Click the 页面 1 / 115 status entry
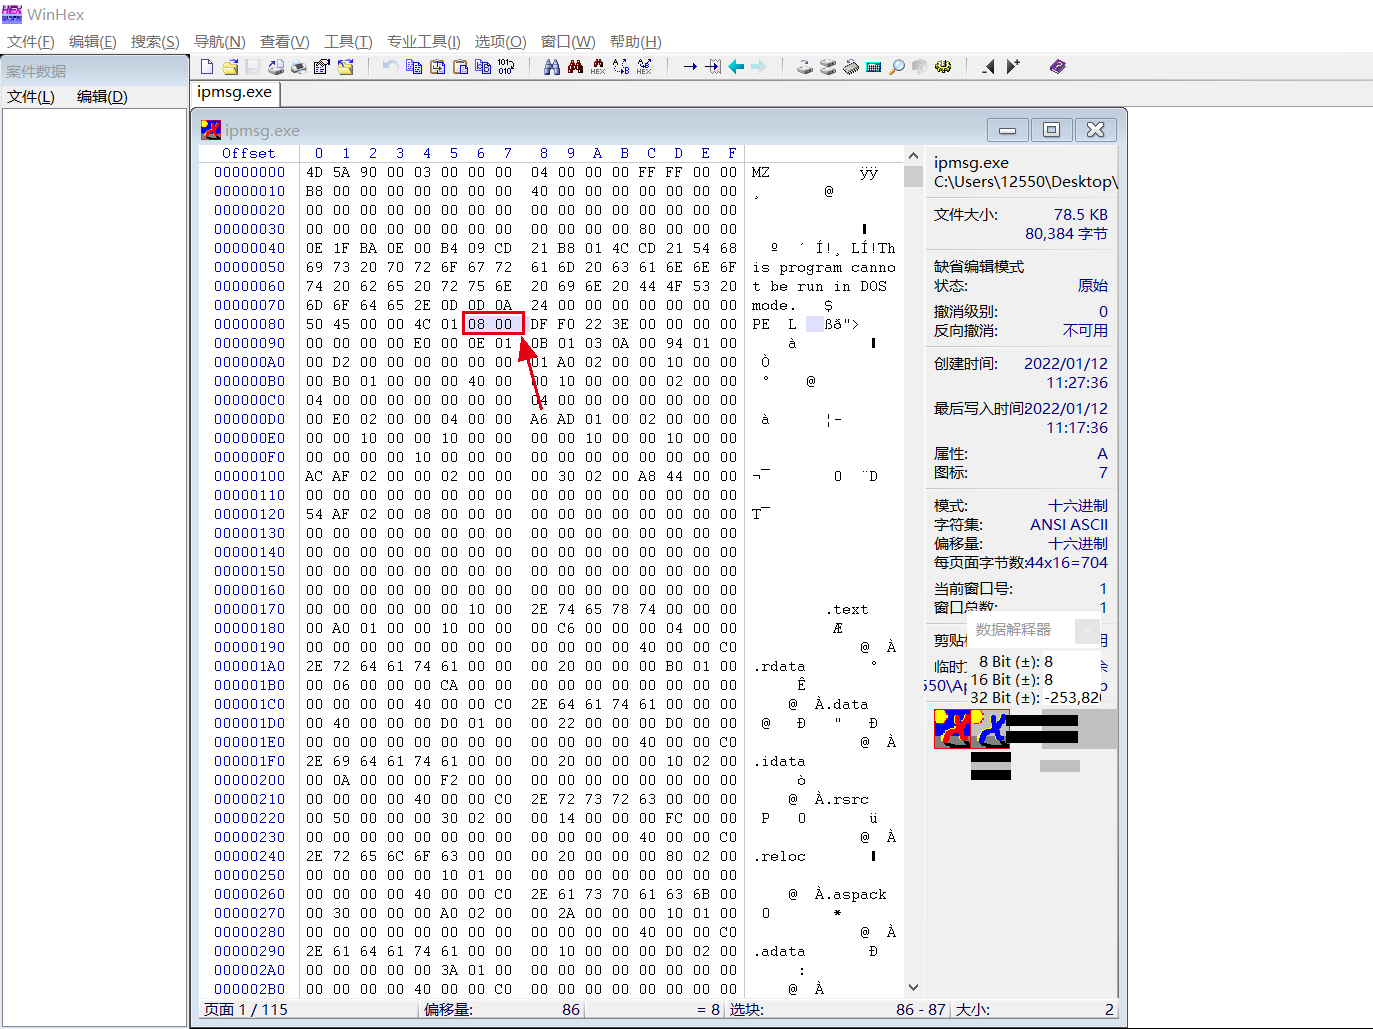Viewport: 1373px width, 1029px height. coord(246,1010)
